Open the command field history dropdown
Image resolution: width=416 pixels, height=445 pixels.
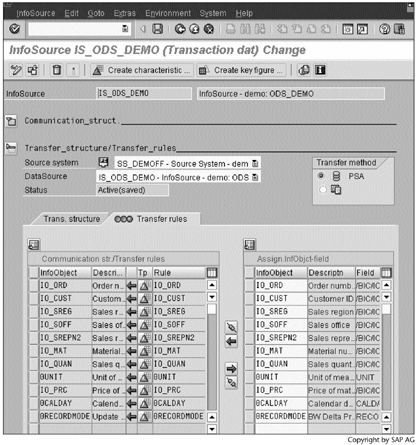tap(125, 29)
